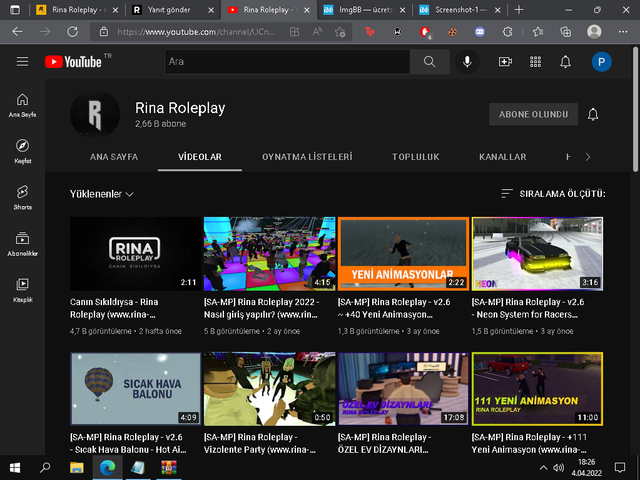
Task: Open the YouTube apps grid
Action: tap(536, 62)
